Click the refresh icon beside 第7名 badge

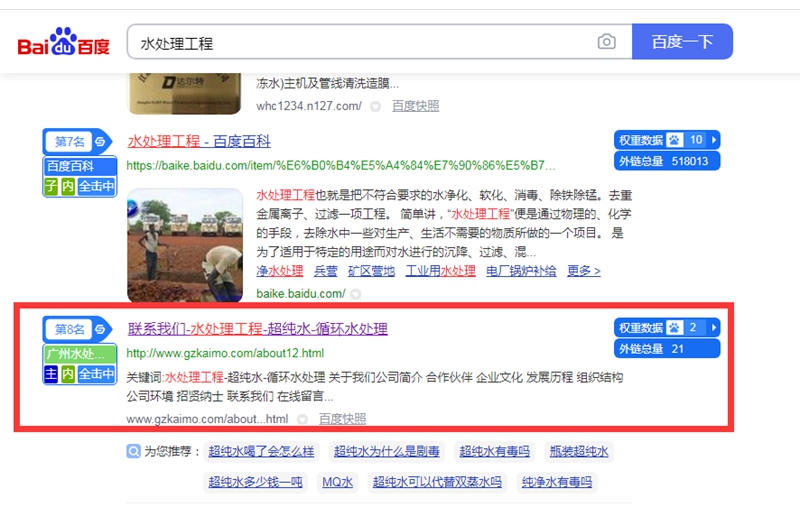101,141
